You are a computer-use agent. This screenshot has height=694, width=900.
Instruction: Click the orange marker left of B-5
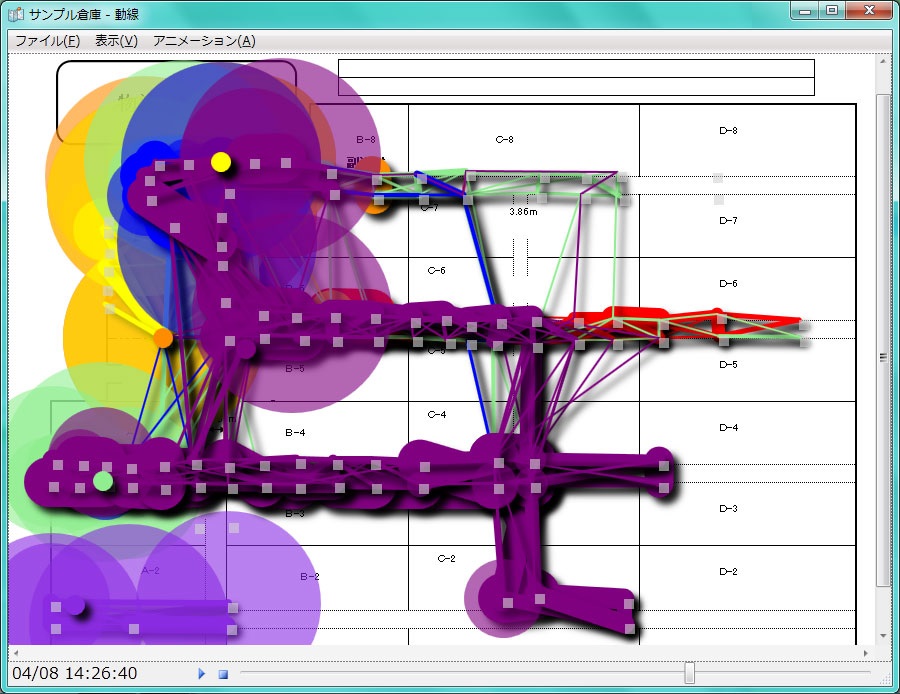coord(163,338)
